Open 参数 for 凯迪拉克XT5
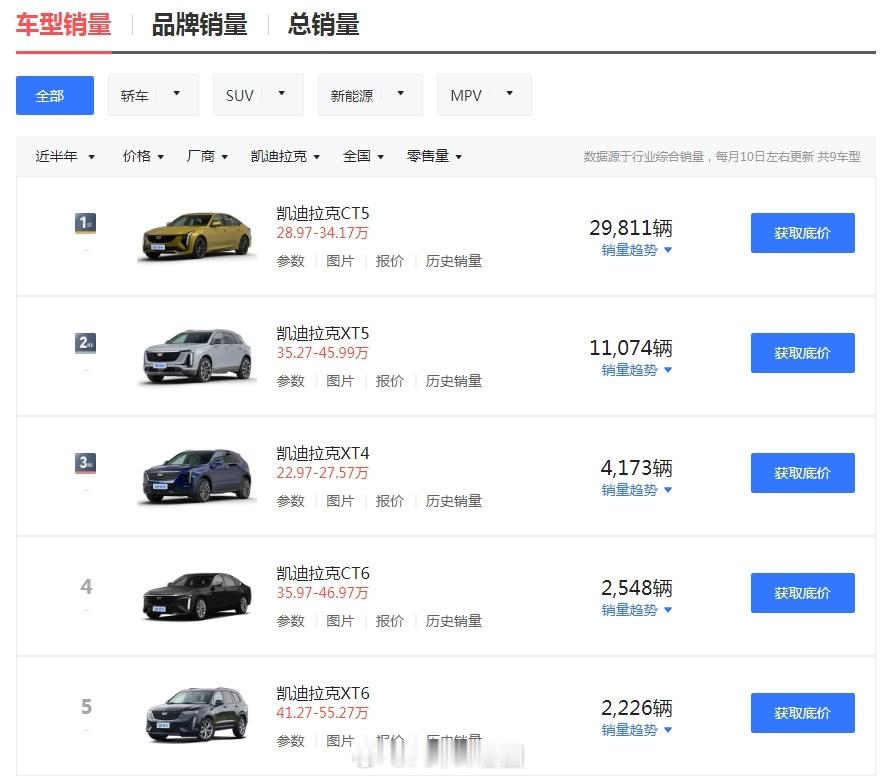The height and width of the screenshot is (776, 880). click(291, 381)
